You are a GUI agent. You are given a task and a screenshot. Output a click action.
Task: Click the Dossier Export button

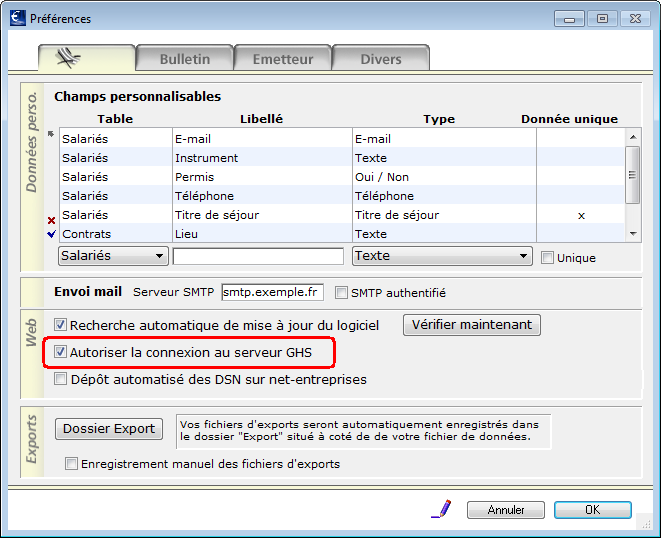109,429
